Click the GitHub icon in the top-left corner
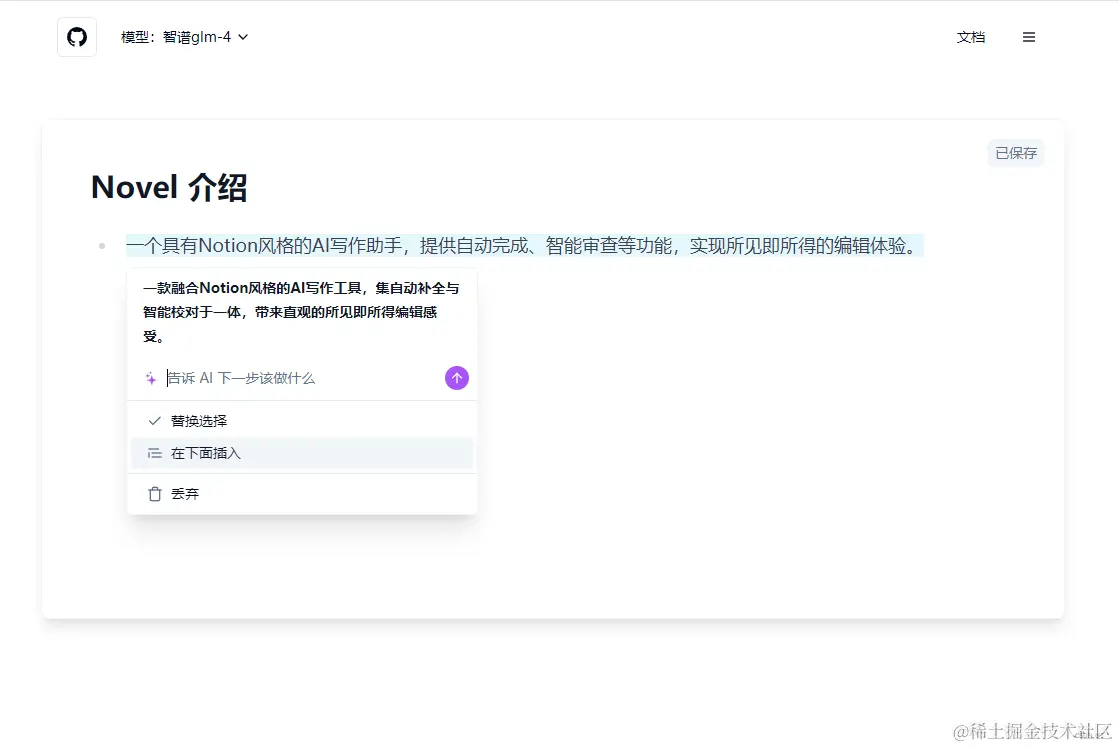This screenshot has height=748, width=1119. (x=77, y=36)
